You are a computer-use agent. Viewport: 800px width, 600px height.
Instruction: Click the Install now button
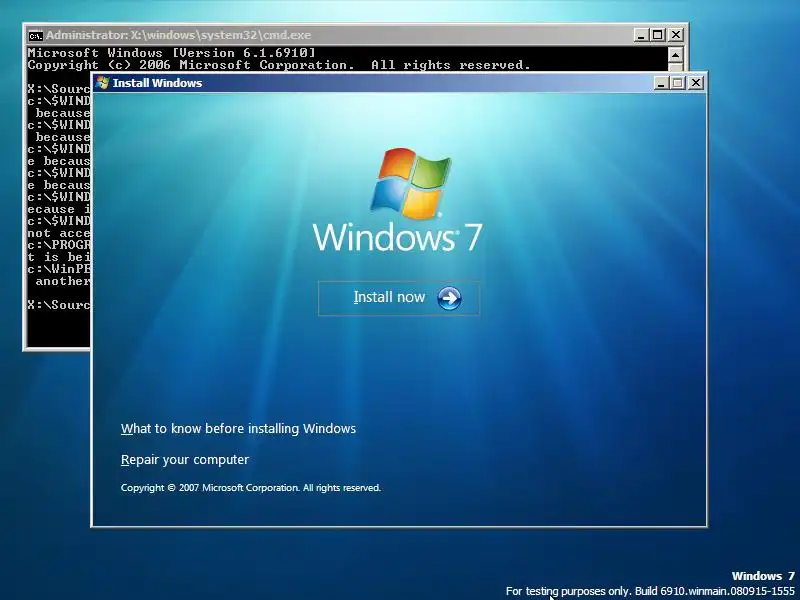[398, 298]
